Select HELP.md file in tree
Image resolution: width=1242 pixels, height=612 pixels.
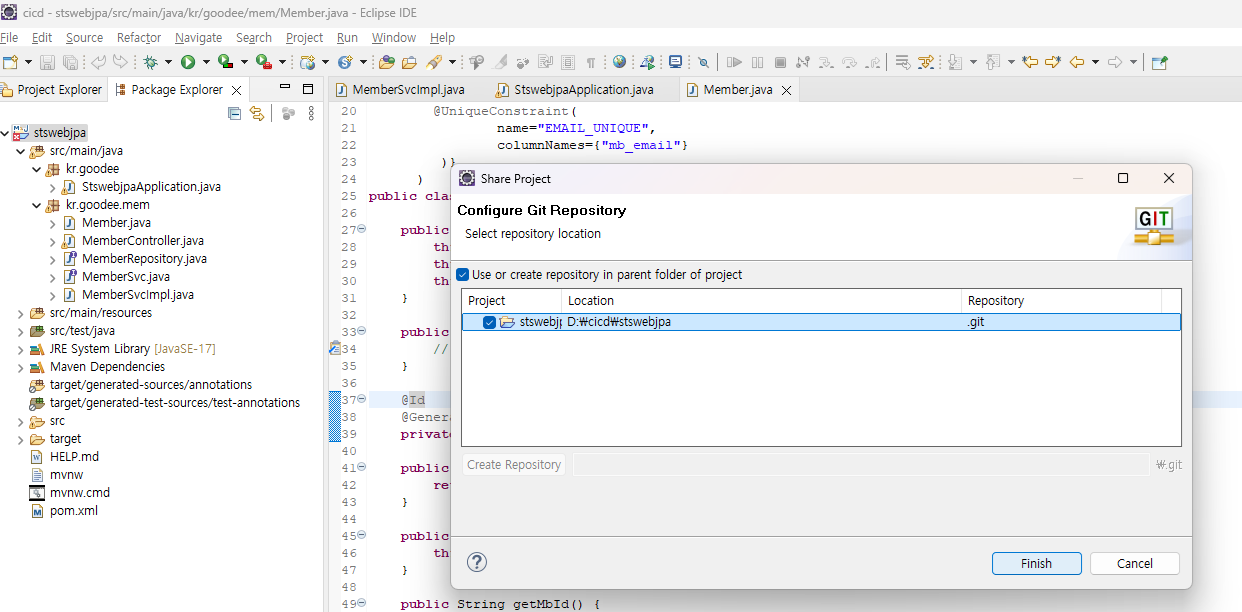tap(74, 457)
